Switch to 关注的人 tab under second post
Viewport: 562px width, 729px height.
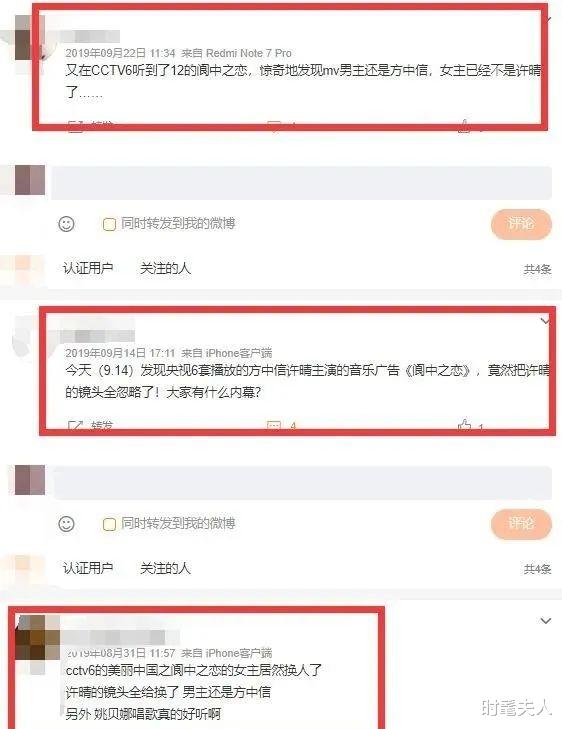[165, 568]
